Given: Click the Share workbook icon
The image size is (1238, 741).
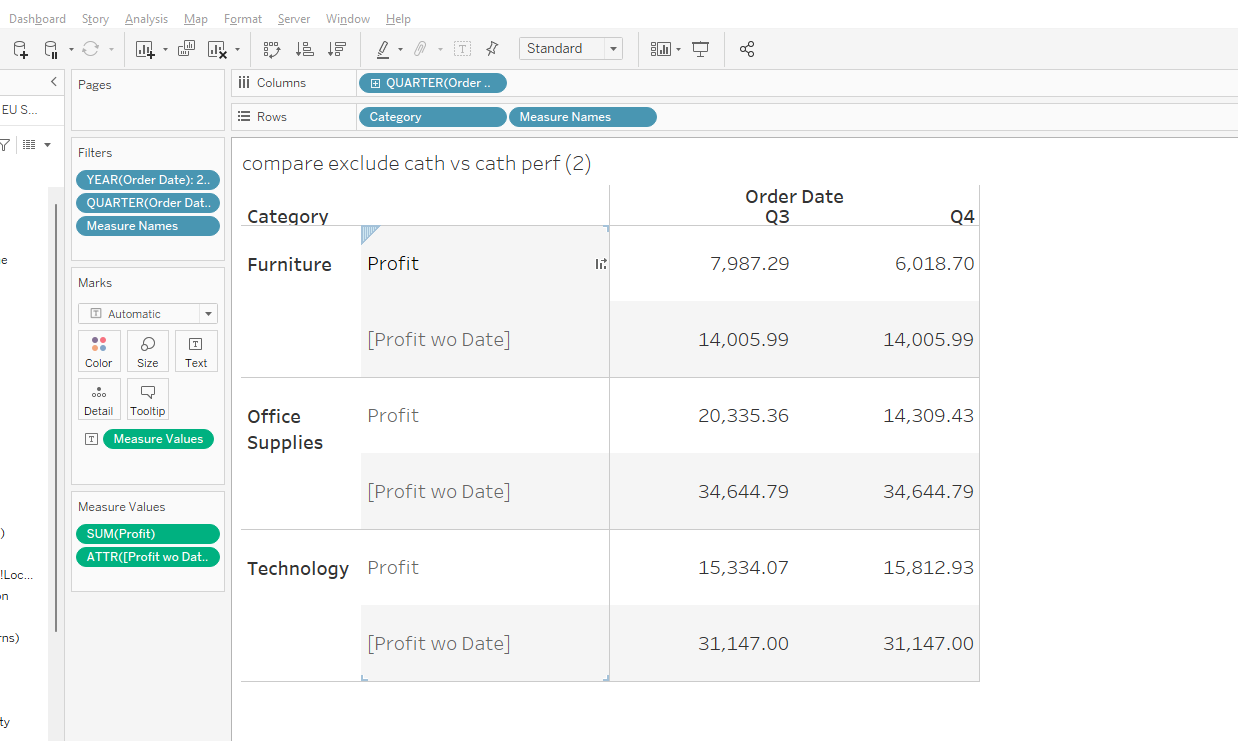Looking at the screenshot, I should click(748, 48).
